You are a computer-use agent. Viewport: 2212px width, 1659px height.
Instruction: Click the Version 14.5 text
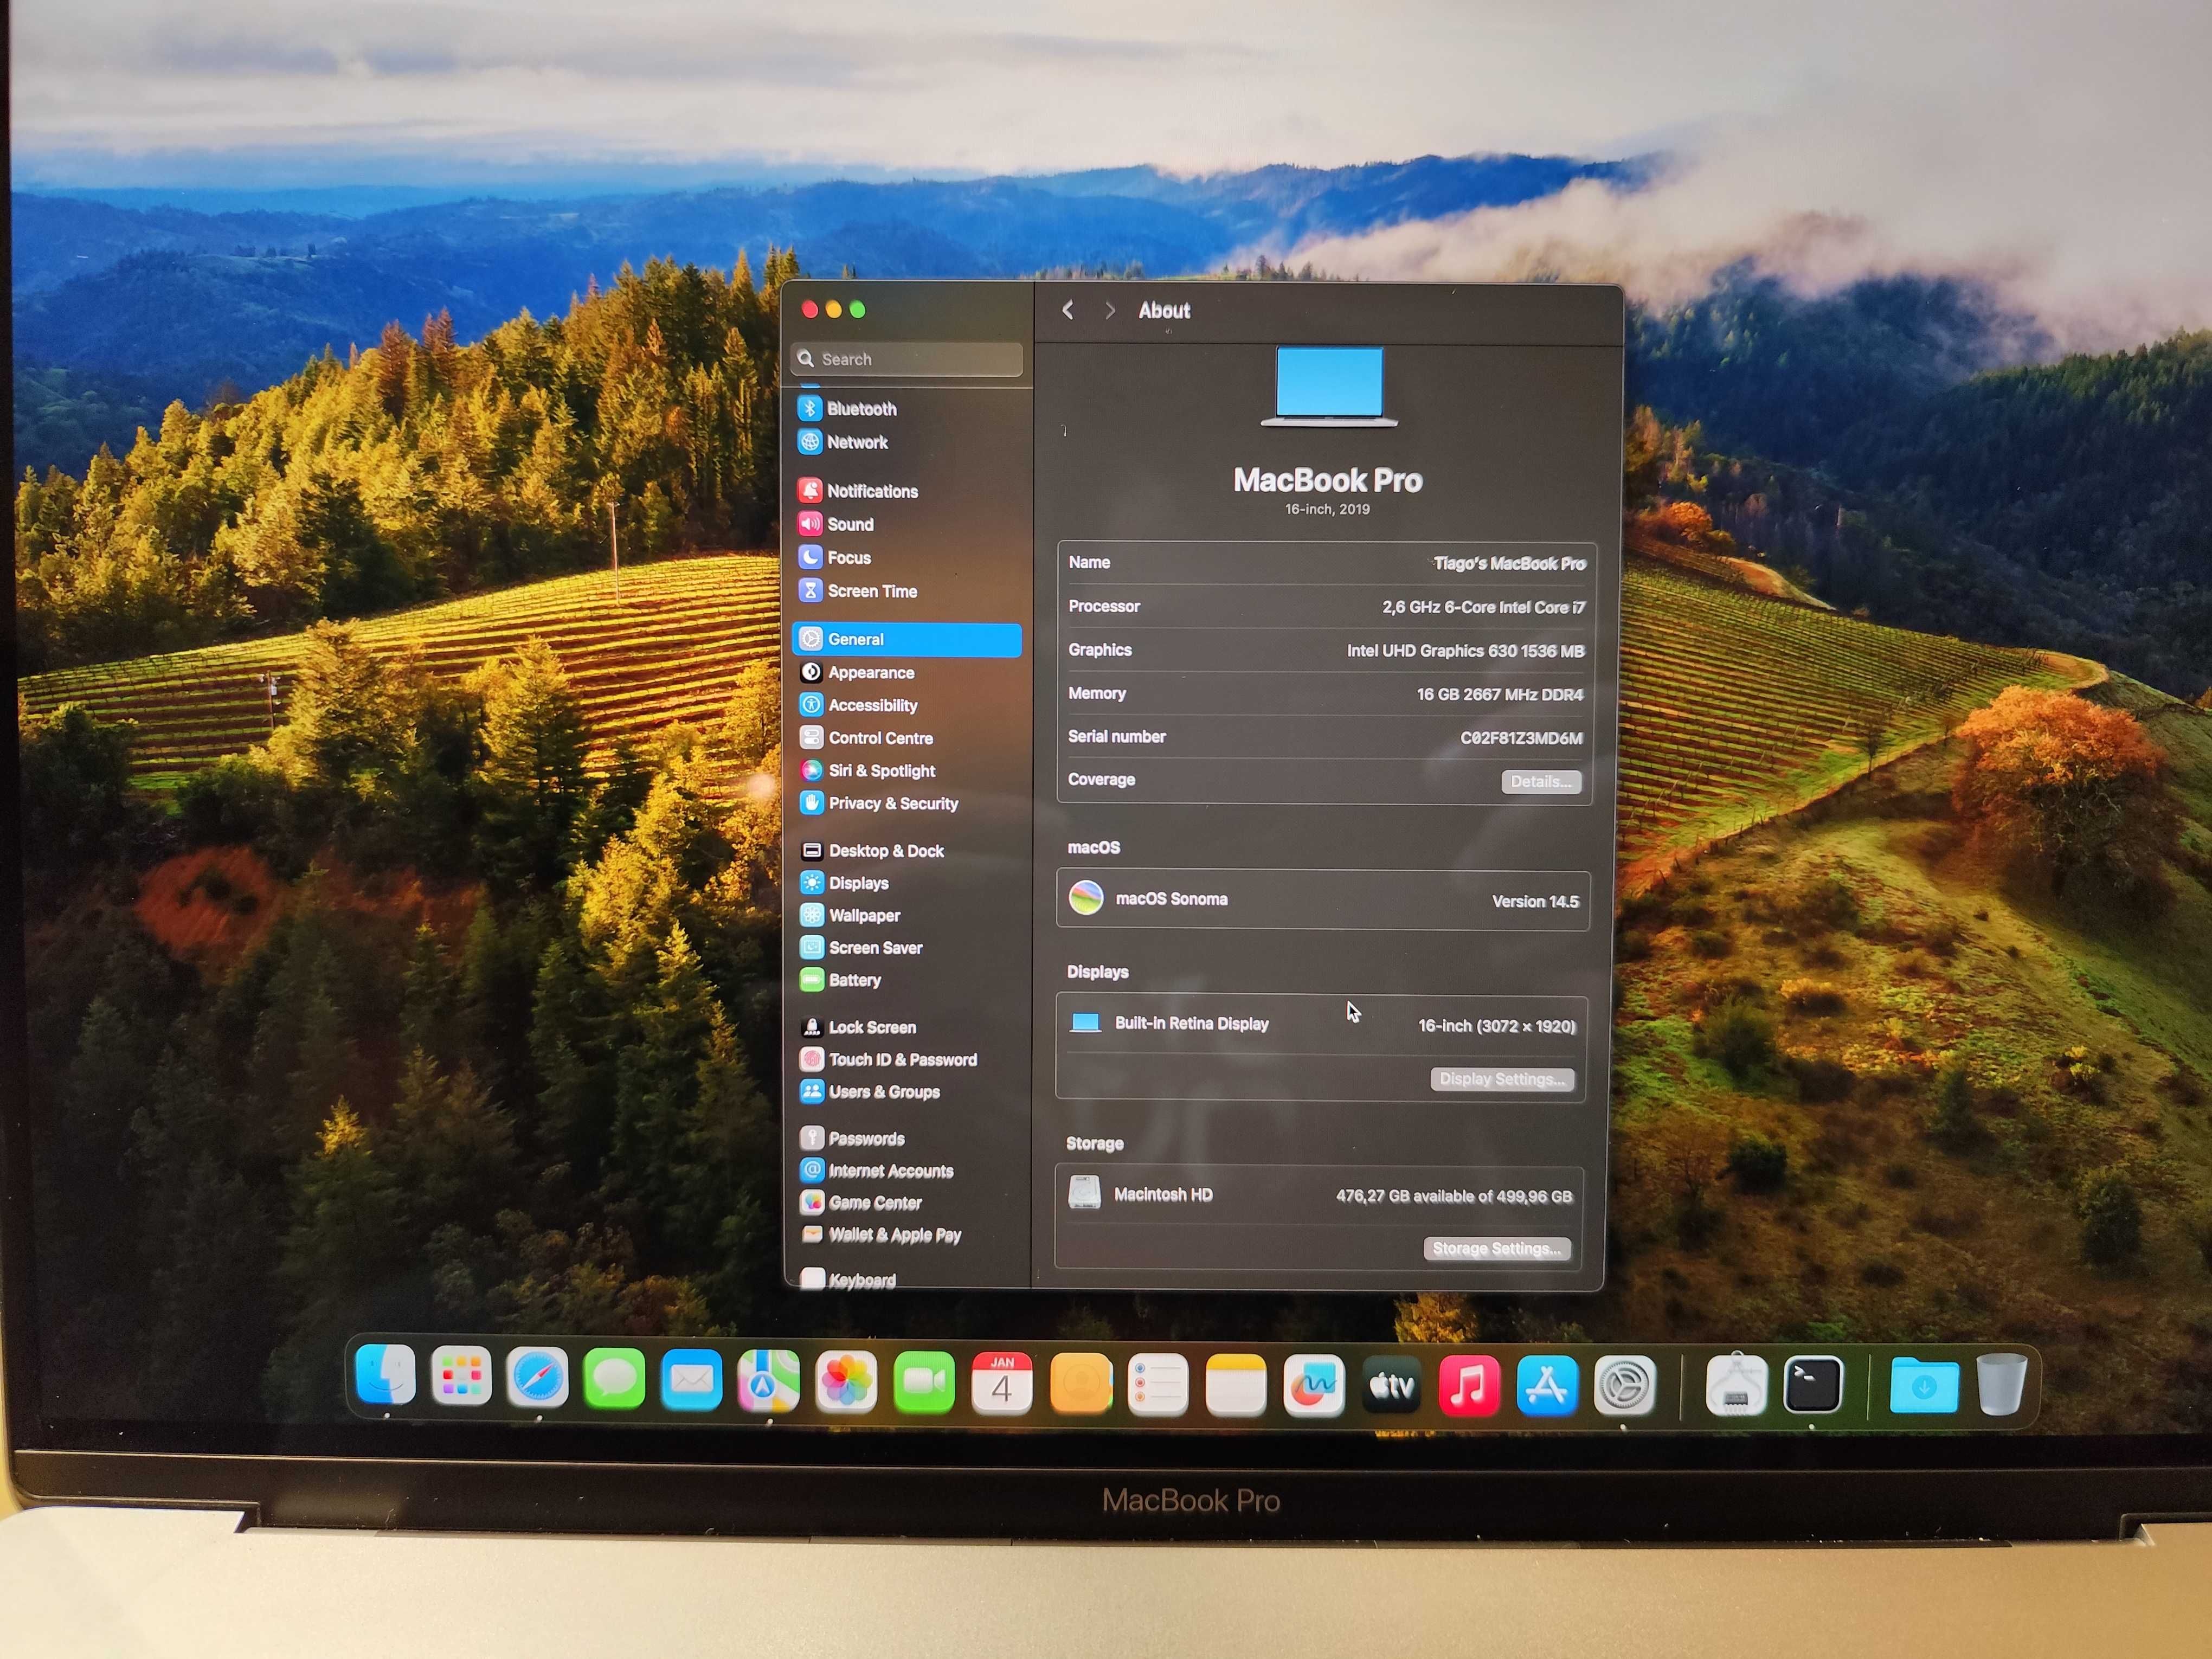pyautogui.click(x=1535, y=901)
